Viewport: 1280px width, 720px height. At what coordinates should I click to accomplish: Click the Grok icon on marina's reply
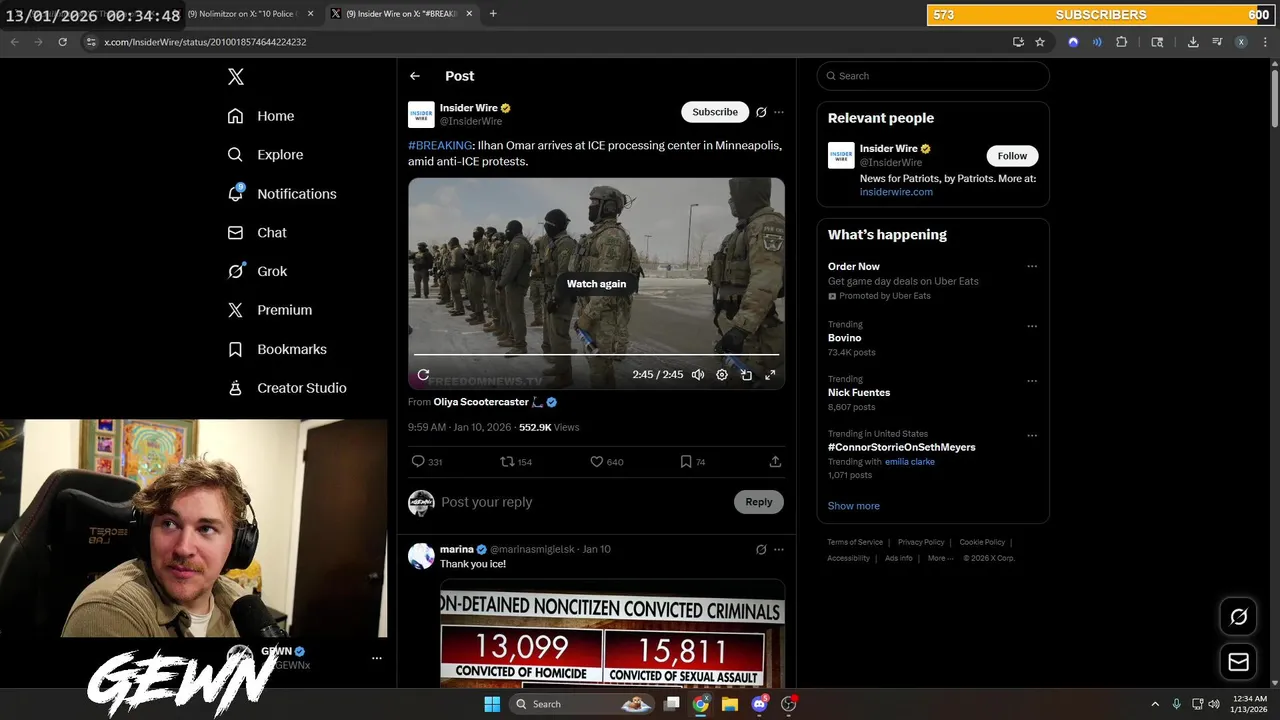[761, 549]
